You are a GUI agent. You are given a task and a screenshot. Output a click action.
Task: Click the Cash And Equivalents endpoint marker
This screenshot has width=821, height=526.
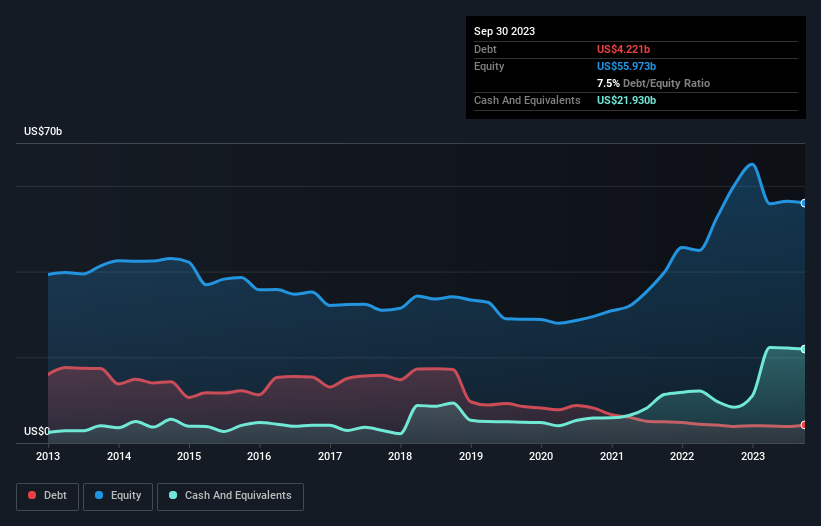click(x=804, y=349)
